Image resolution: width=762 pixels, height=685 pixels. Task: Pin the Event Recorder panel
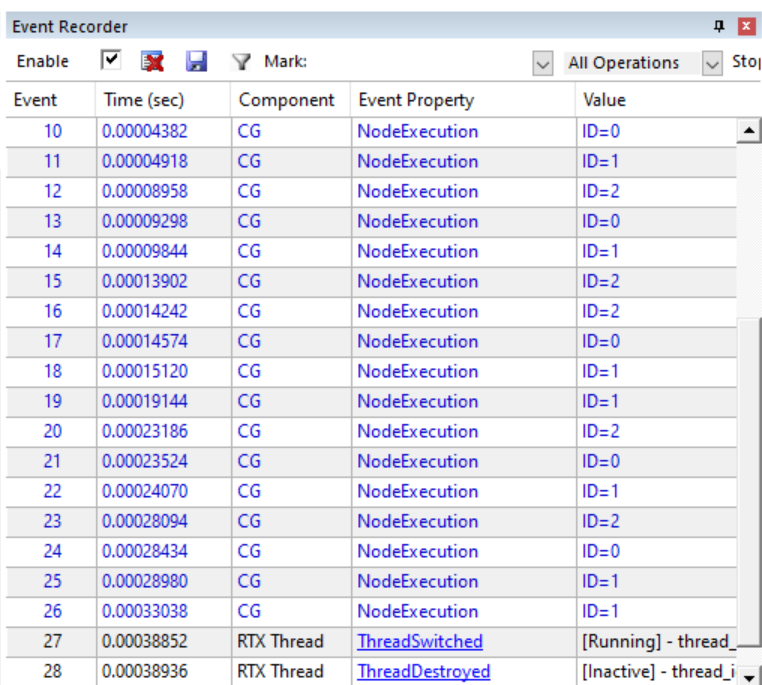(x=719, y=27)
